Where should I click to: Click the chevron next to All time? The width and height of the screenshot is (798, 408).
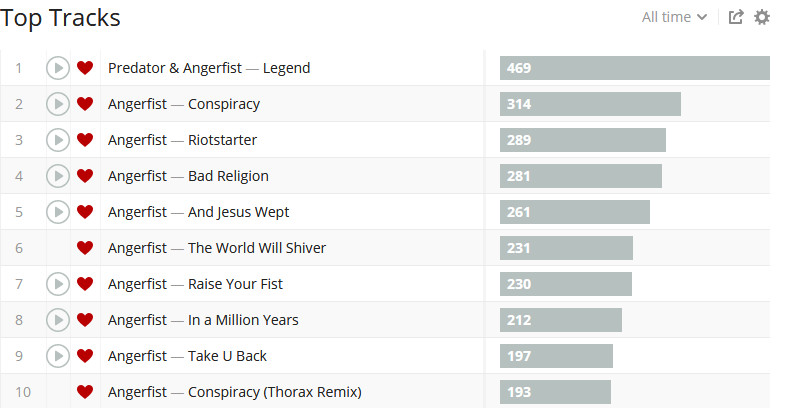[x=702, y=17]
